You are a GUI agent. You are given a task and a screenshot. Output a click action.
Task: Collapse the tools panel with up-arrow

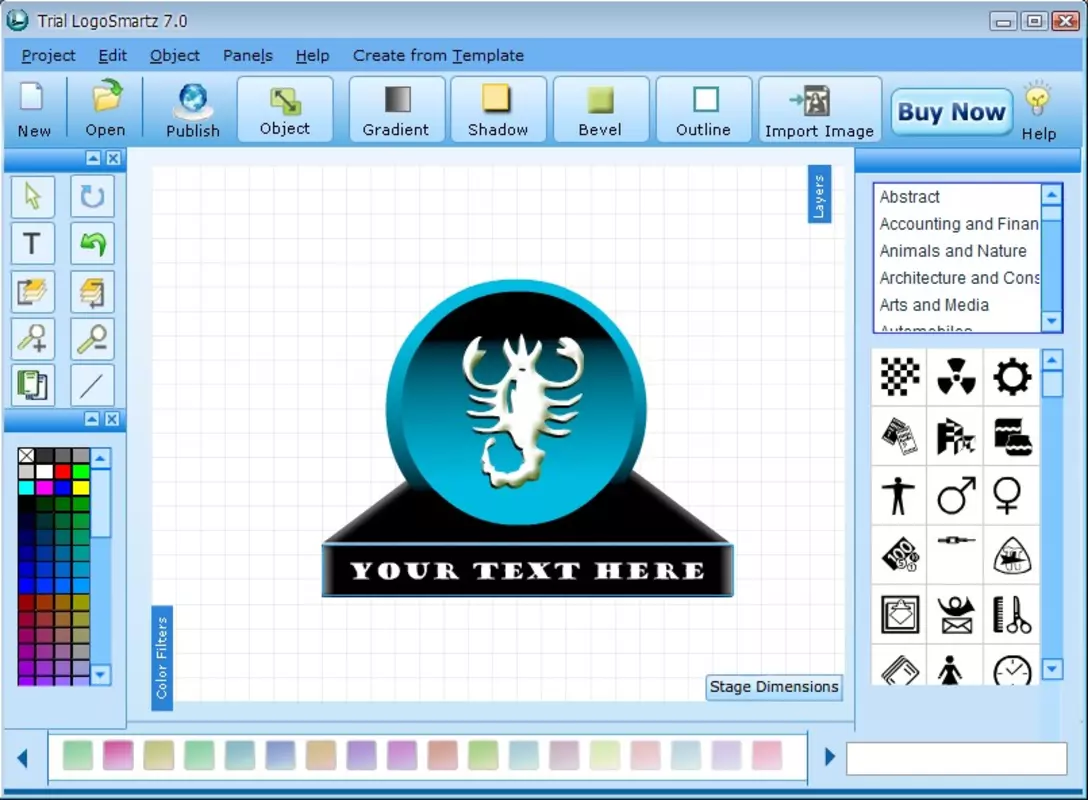93,158
